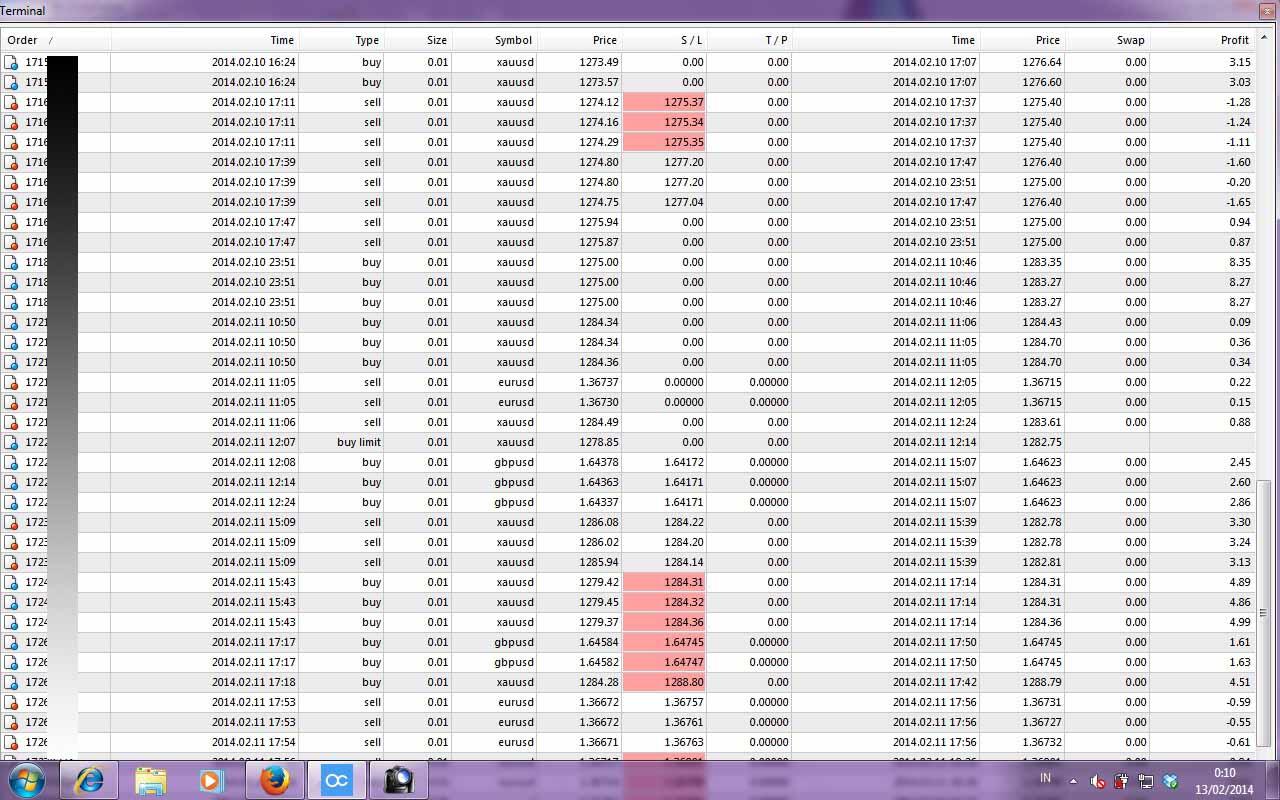Click the close price 1288.79
1280x800 pixels.
click(1042, 682)
